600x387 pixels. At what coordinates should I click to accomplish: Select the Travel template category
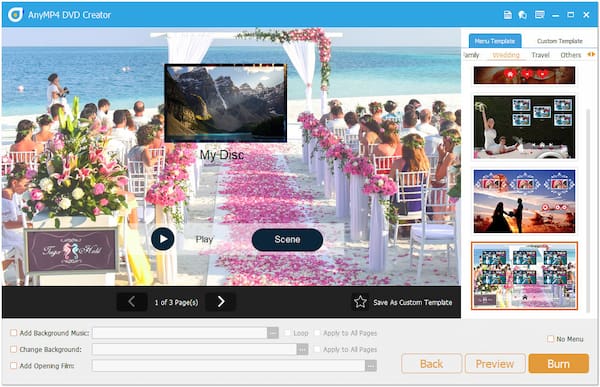tap(540, 55)
